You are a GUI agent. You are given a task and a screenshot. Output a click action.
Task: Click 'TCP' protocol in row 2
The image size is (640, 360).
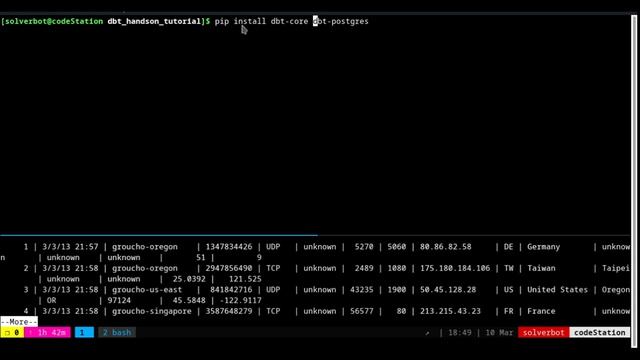[273, 268]
